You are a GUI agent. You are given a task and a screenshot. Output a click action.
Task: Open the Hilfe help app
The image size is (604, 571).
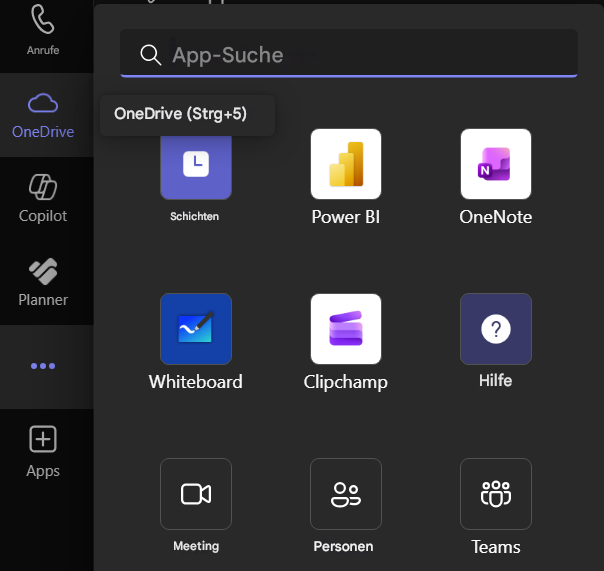tap(496, 329)
